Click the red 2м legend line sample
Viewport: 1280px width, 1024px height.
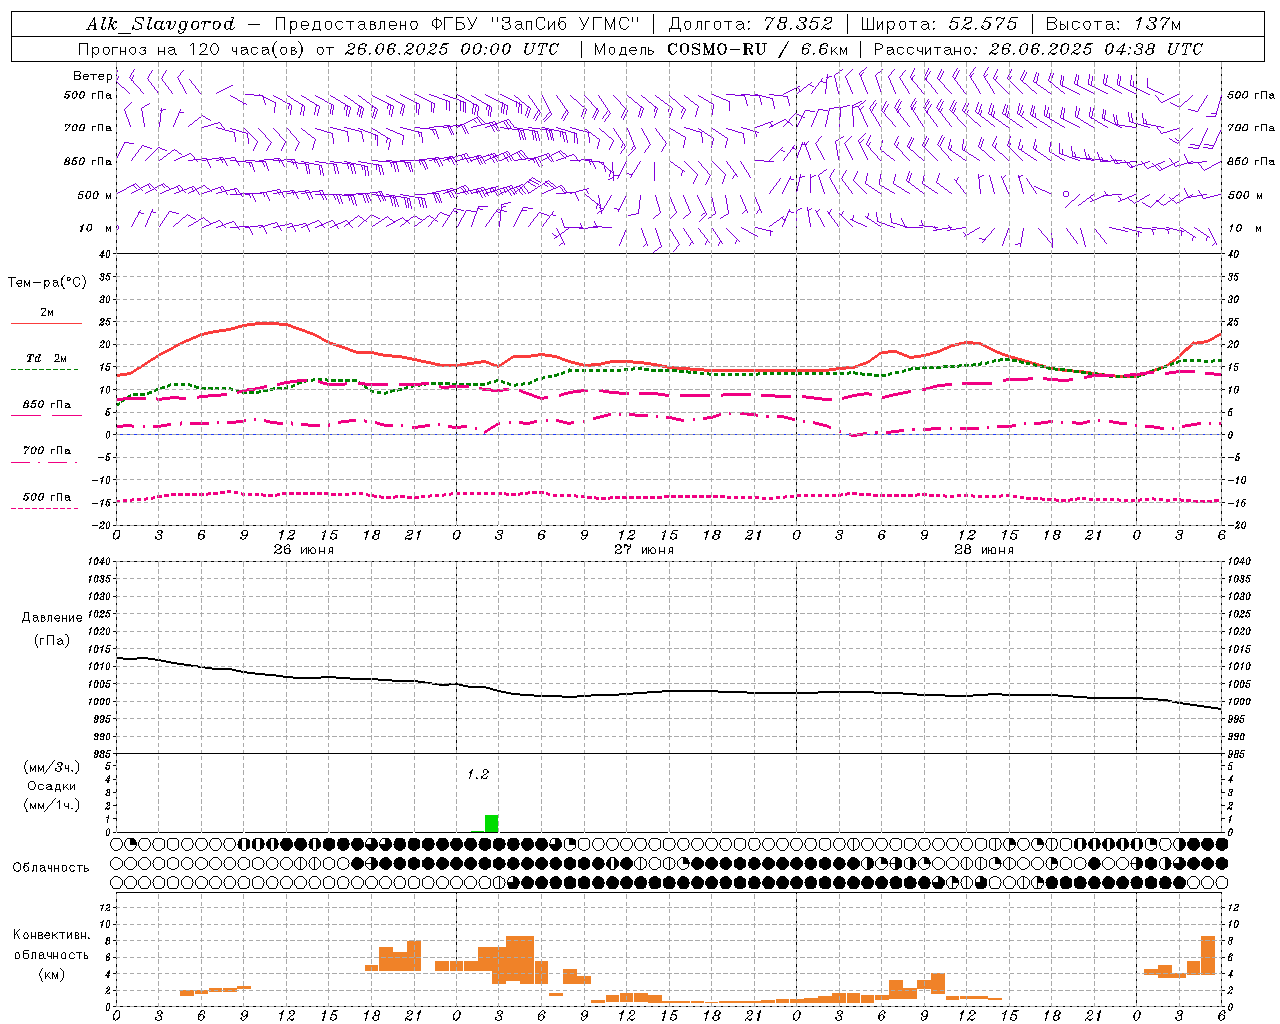(46, 323)
